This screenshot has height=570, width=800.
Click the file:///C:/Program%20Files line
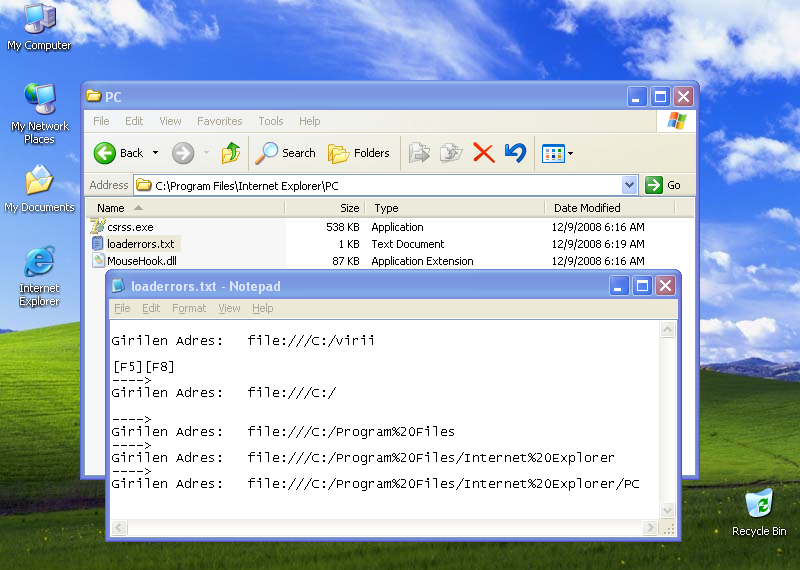[351, 432]
